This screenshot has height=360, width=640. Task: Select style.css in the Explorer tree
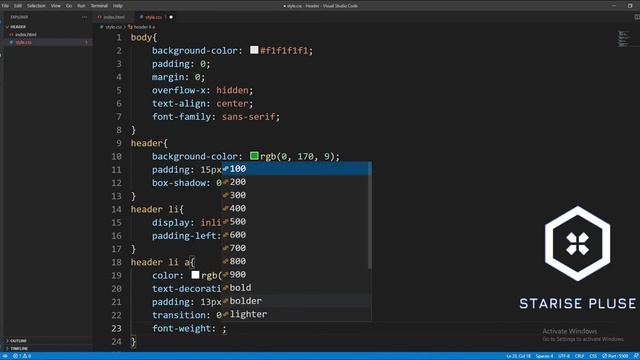(x=23, y=42)
